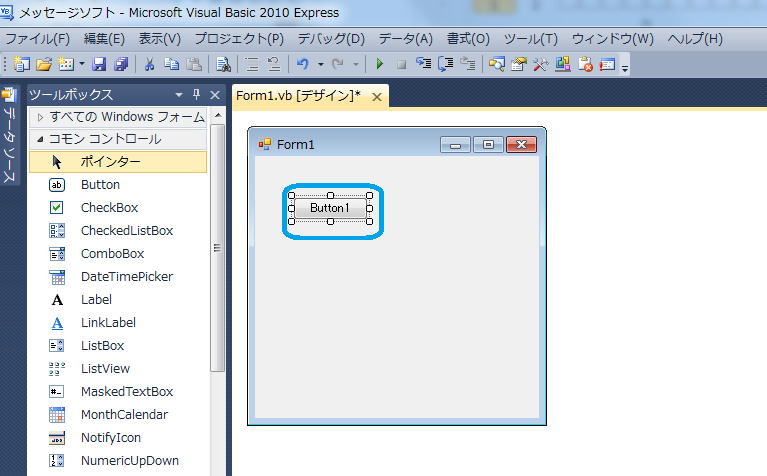Open the ウィンドウ(W) menu

click(x=612, y=39)
